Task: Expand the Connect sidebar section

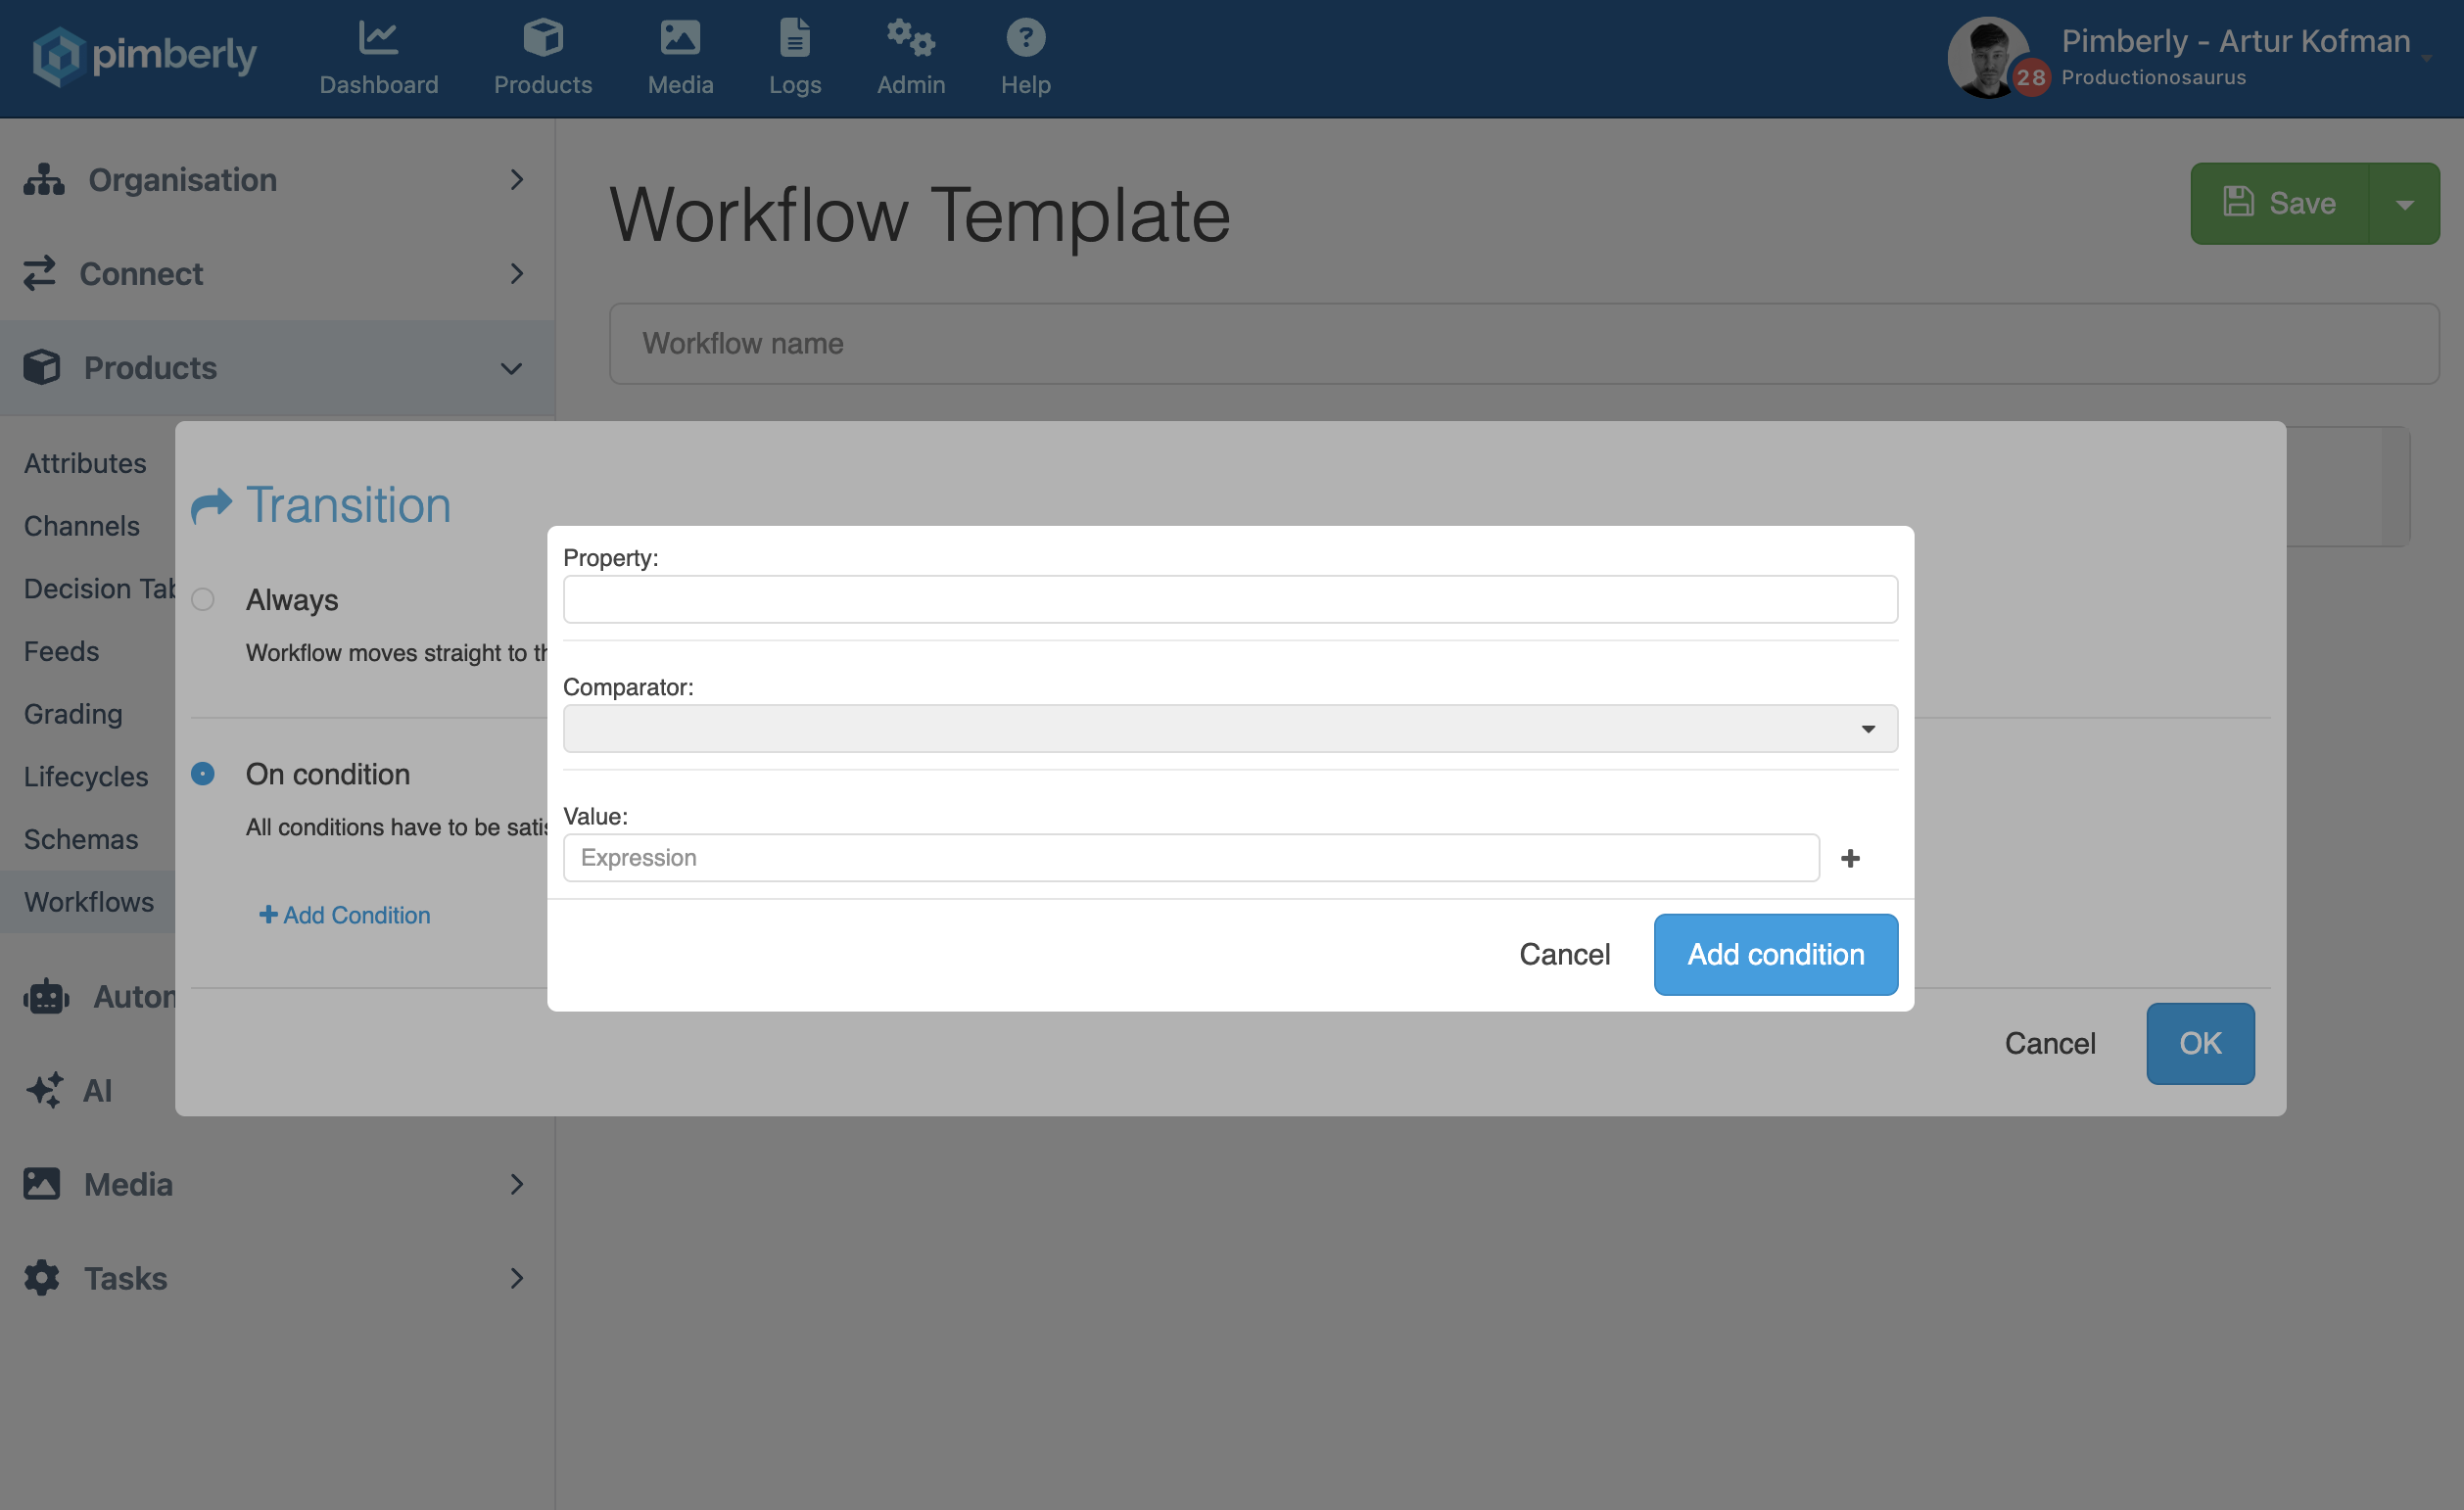Action: tap(276, 274)
